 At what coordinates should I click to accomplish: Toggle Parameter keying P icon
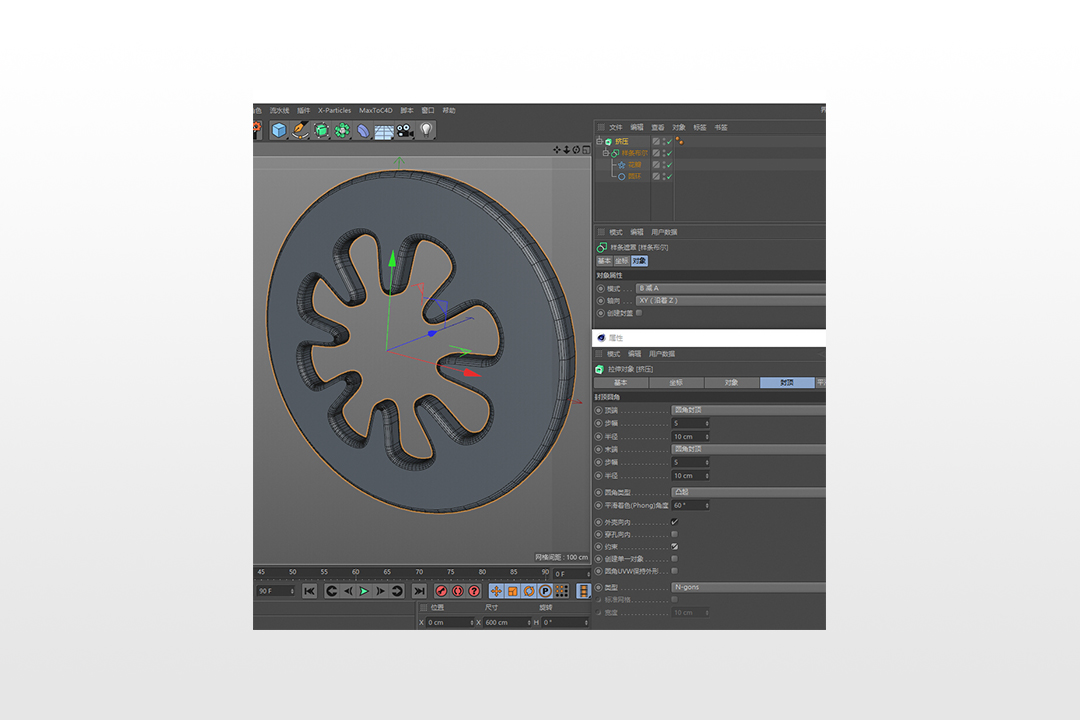[546, 591]
